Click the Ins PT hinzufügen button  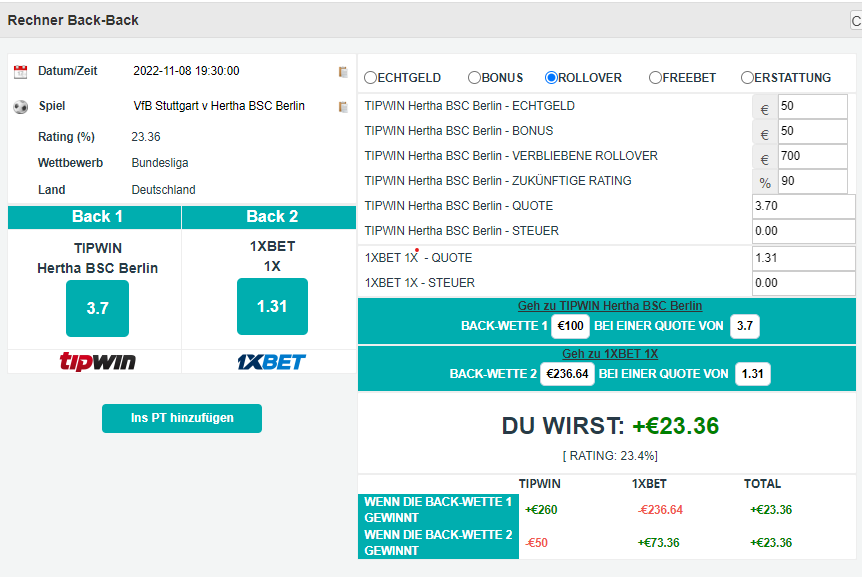click(182, 418)
